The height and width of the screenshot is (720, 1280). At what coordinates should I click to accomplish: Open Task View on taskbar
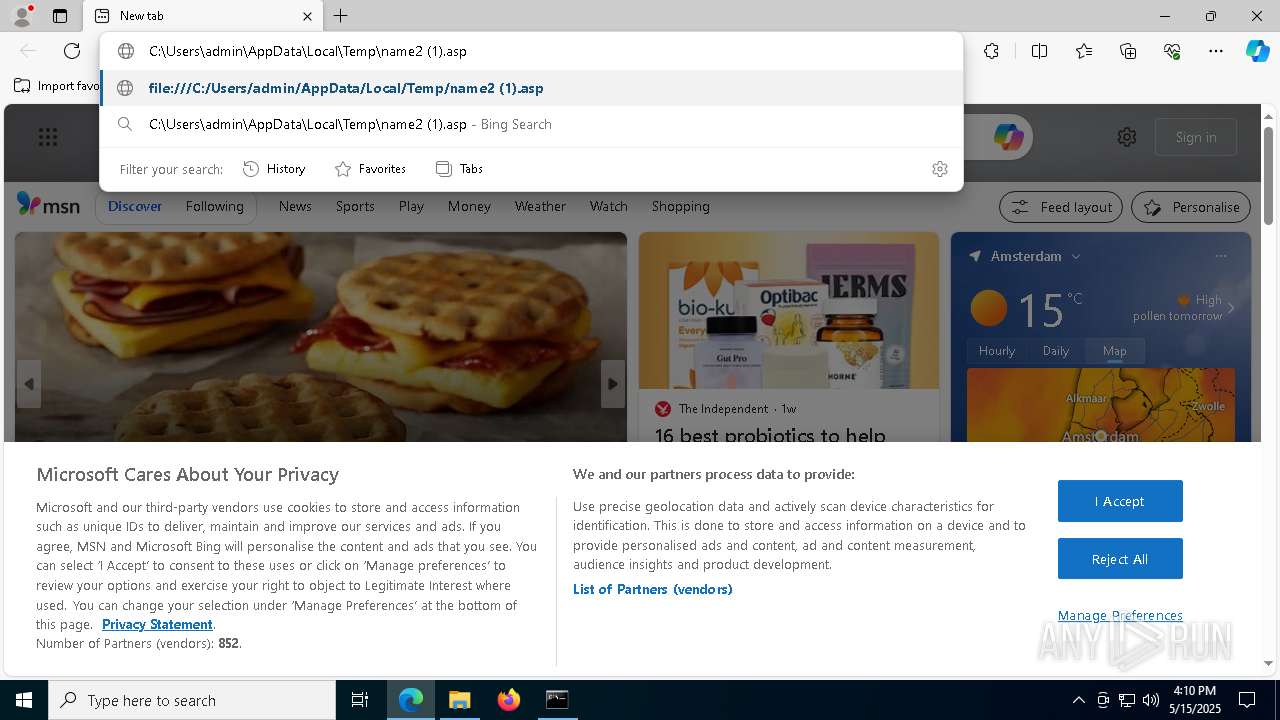360,700
